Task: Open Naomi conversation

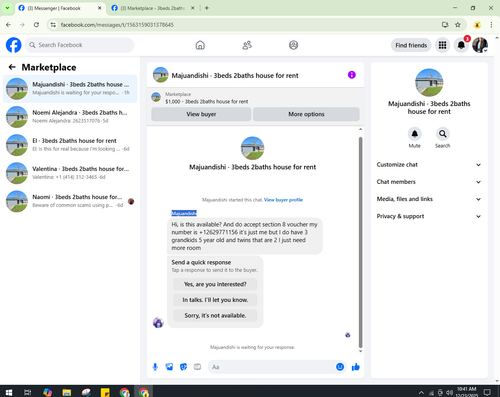Action: click(70, 201)
